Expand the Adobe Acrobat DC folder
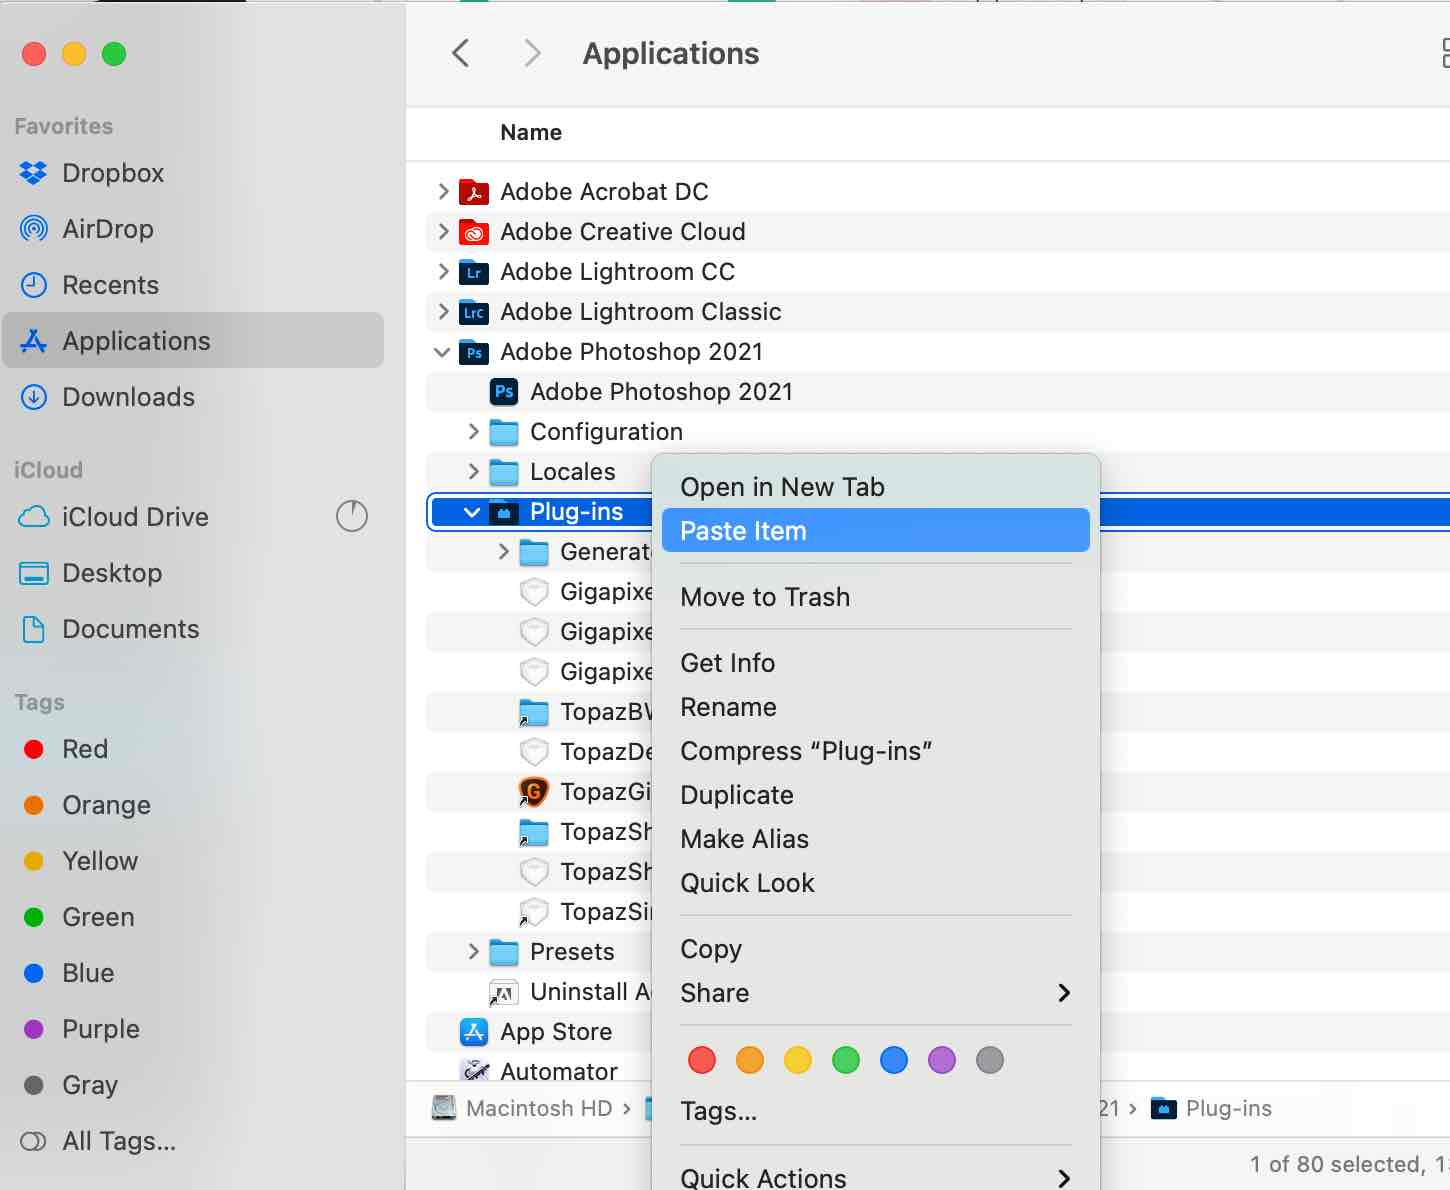This screenshot has height=1190, width=1450. pos(443,191)
